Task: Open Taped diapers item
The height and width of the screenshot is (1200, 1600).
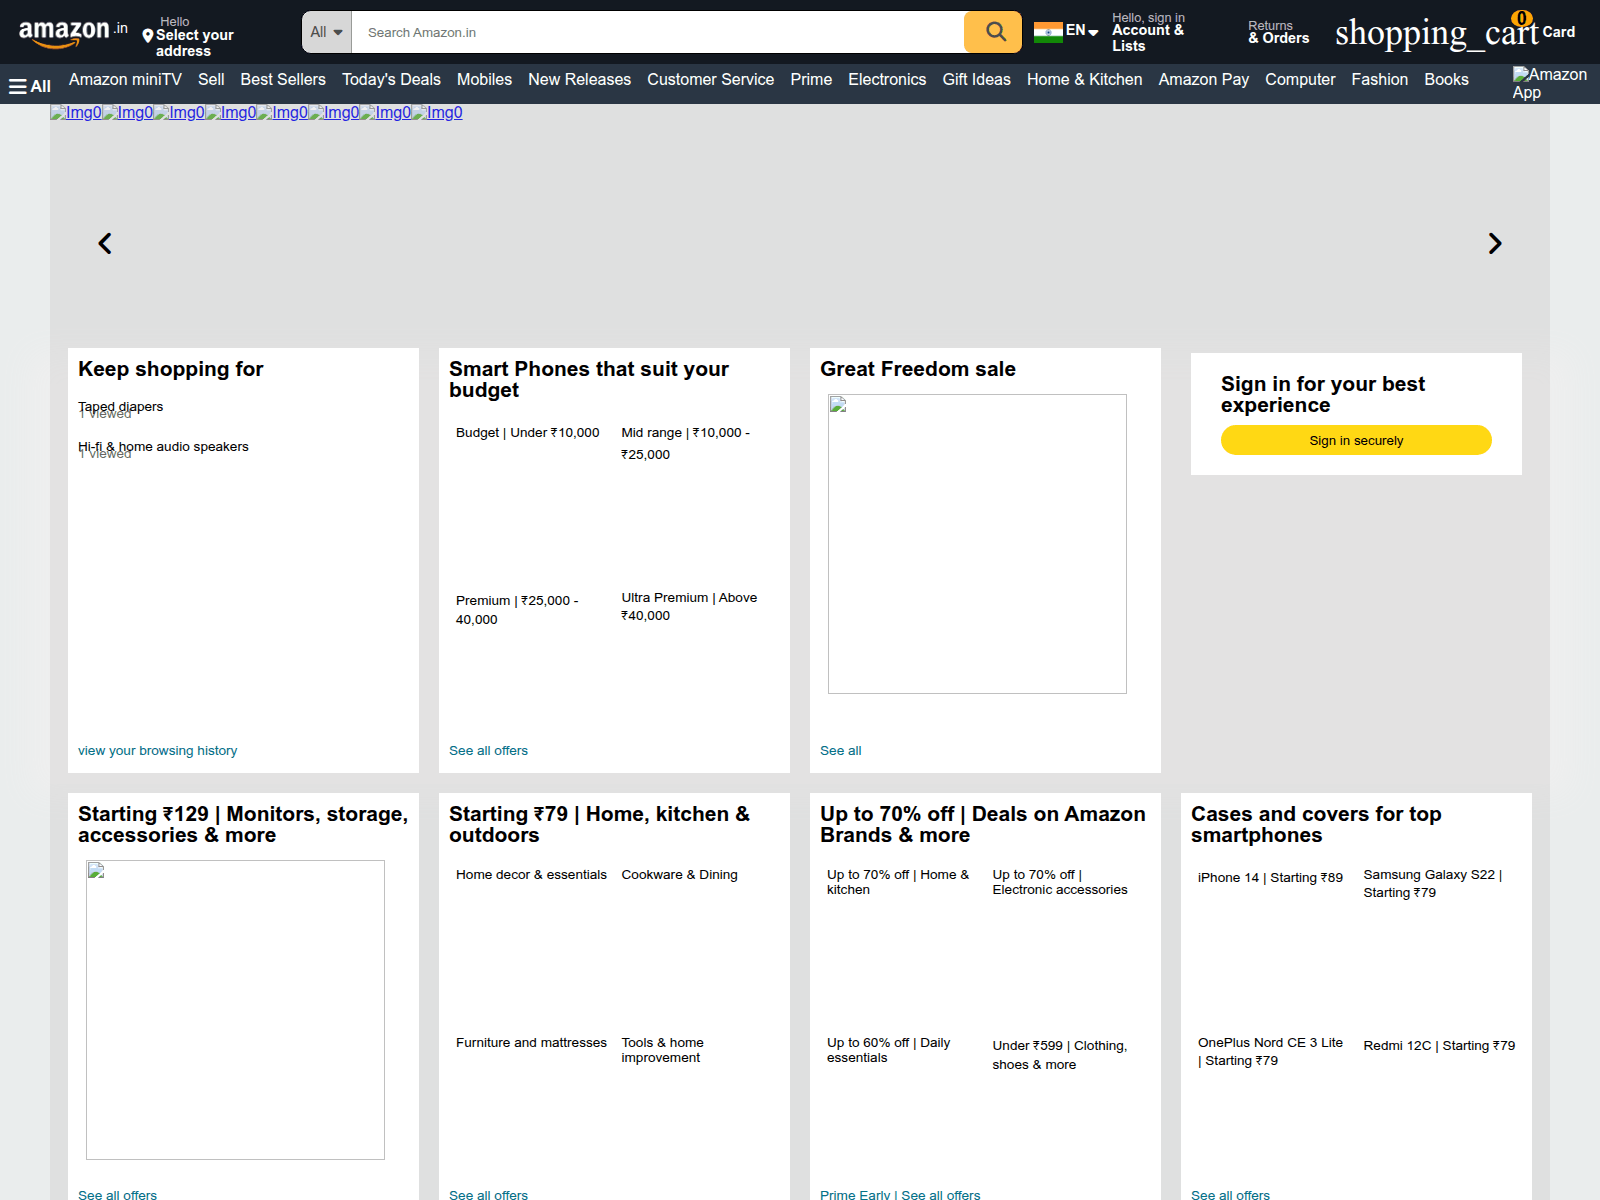Action: pos(120,407)
